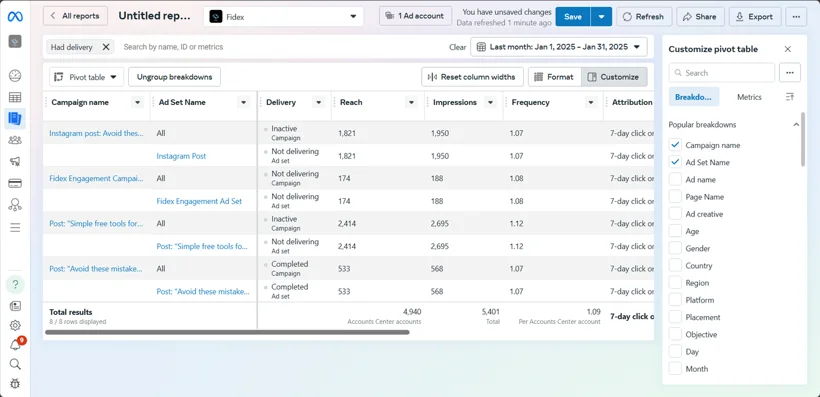Click the table horizontal scrollbar

click(227, 332)
